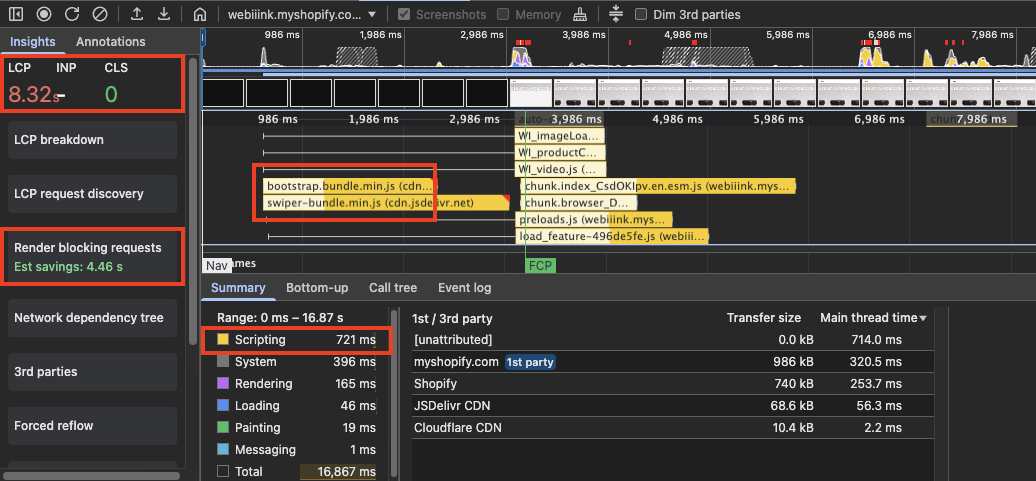Click the yellow Scripting color swatch
The image size is (1036, 481).
pyautogui.click(x=222, y=340)
